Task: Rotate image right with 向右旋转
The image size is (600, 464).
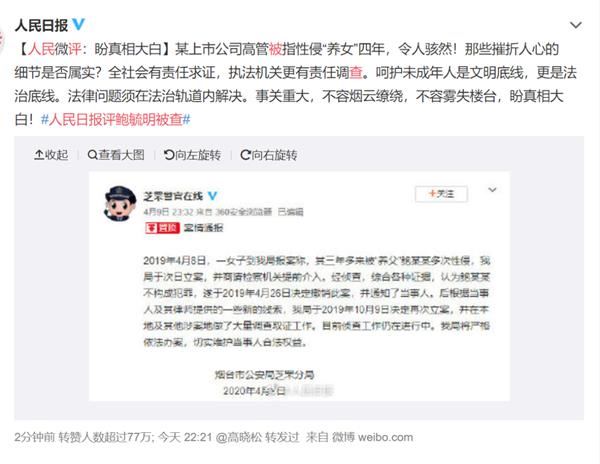Action: [x=269, y=155]
